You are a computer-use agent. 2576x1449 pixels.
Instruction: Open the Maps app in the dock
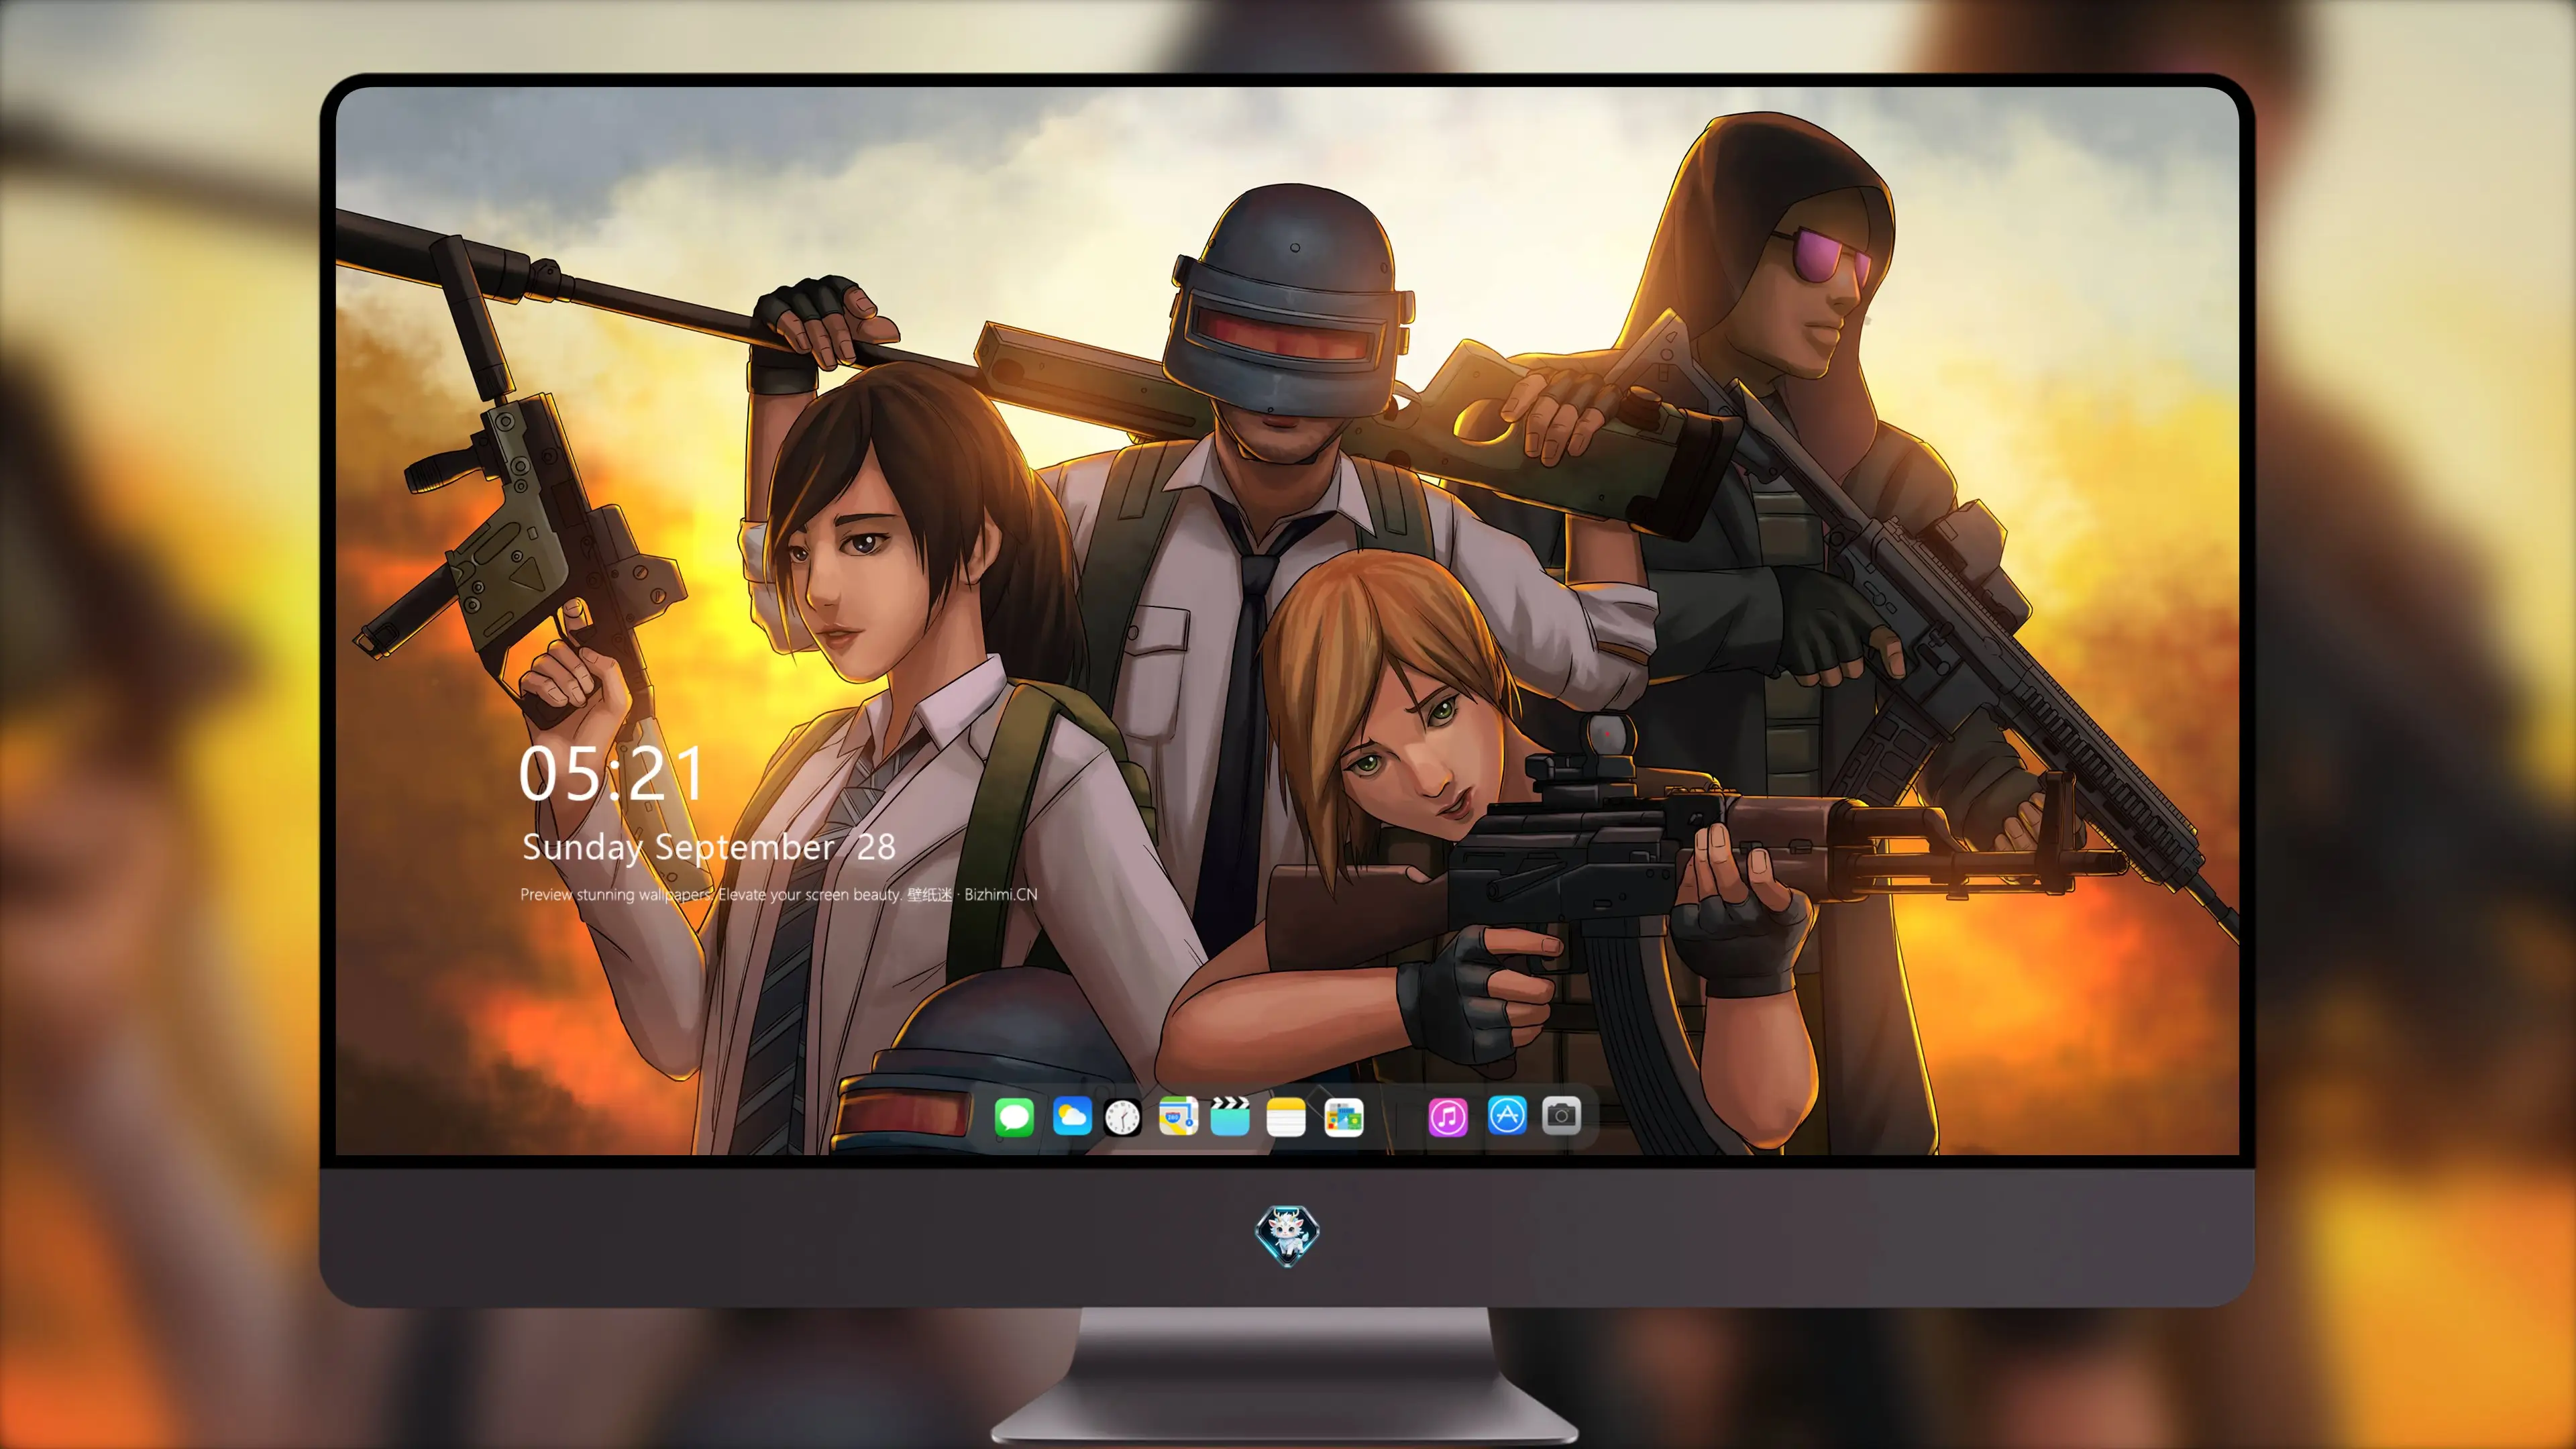(x=1178, y=1116)
